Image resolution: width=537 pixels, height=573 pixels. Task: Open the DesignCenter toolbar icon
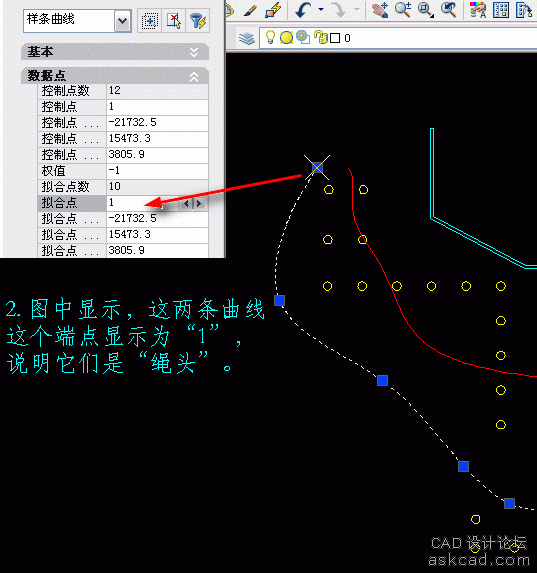click(501, 10)
